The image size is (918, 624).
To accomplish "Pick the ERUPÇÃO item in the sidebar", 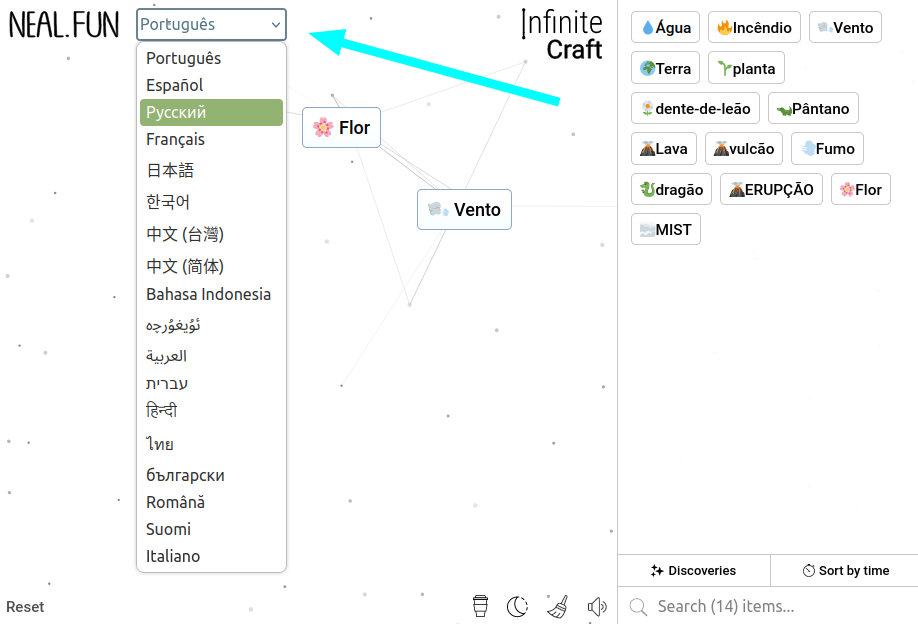I will coord(771,189).
